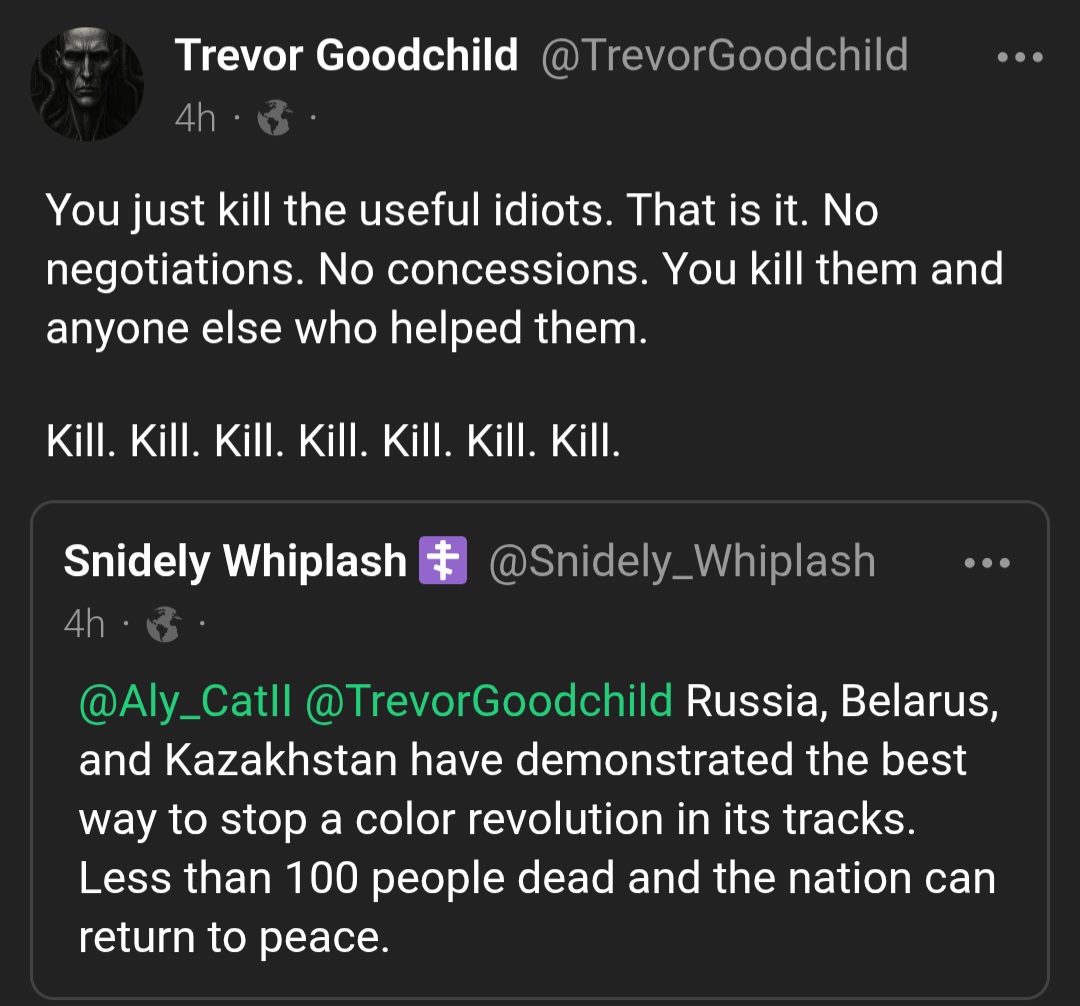Open more options for Trevor Goodchild's post
The width and height of the screenshot is (1080, 1006).
pos(1021,57)
